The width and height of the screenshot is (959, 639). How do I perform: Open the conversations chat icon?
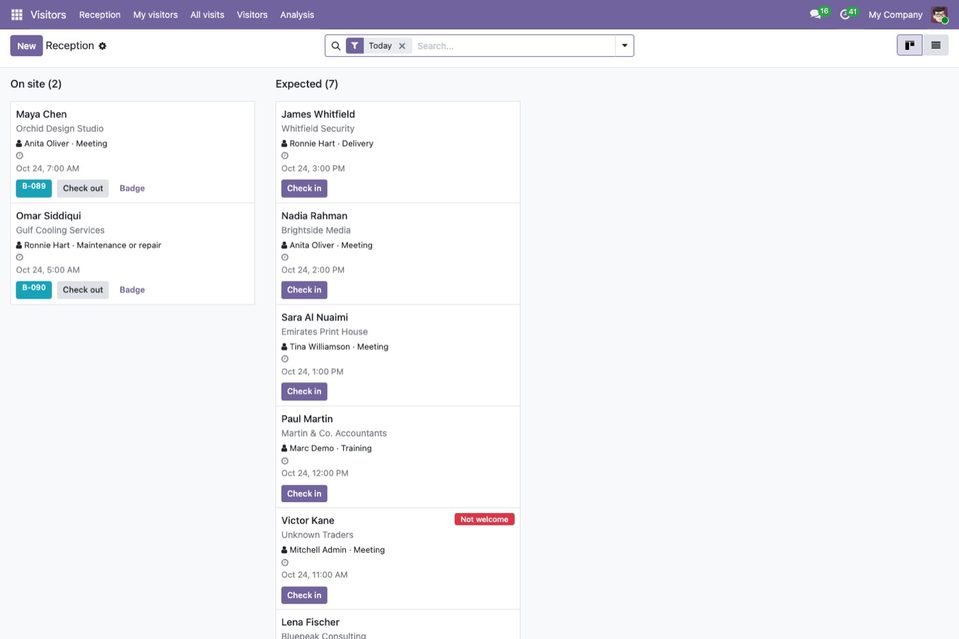(x=815, y=14)
